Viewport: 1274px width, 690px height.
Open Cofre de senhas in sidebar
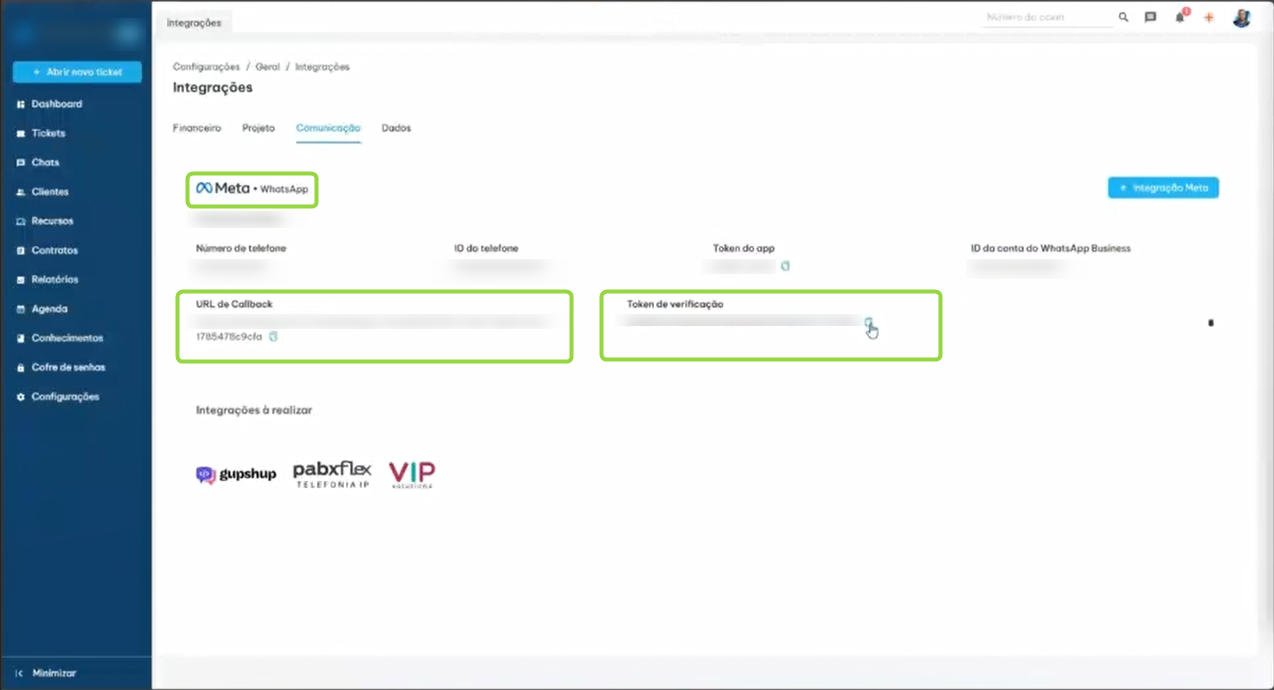[68, 367]
